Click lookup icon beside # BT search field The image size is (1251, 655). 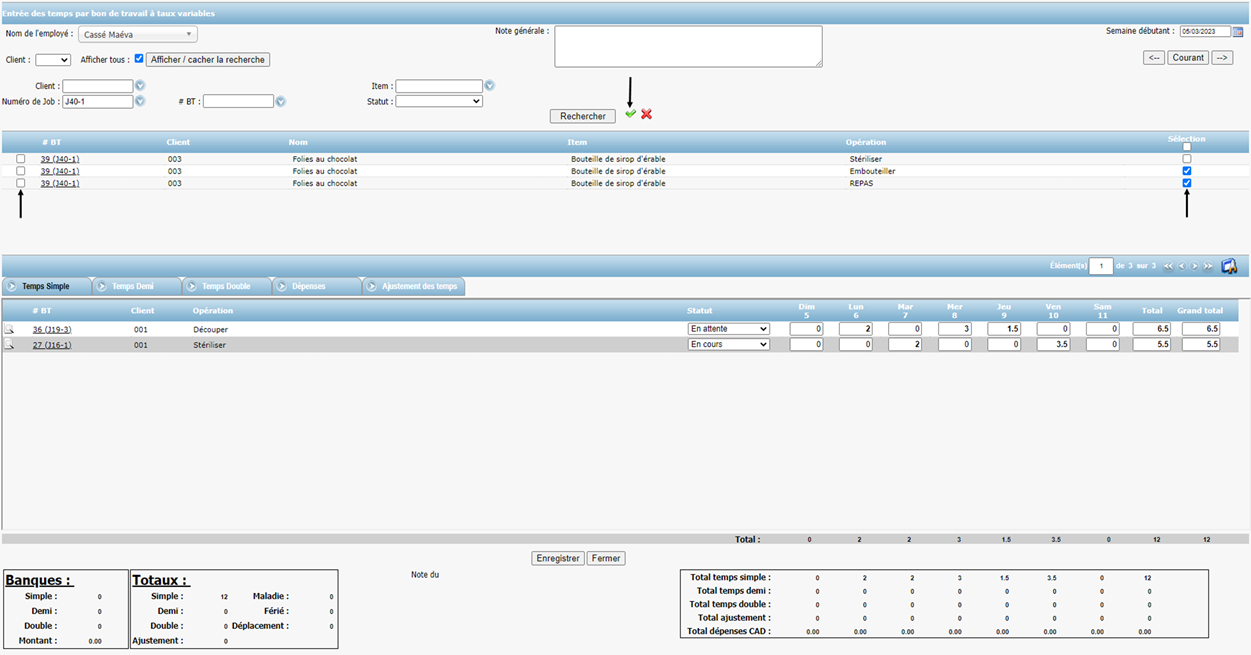click(x=281, y=102)
